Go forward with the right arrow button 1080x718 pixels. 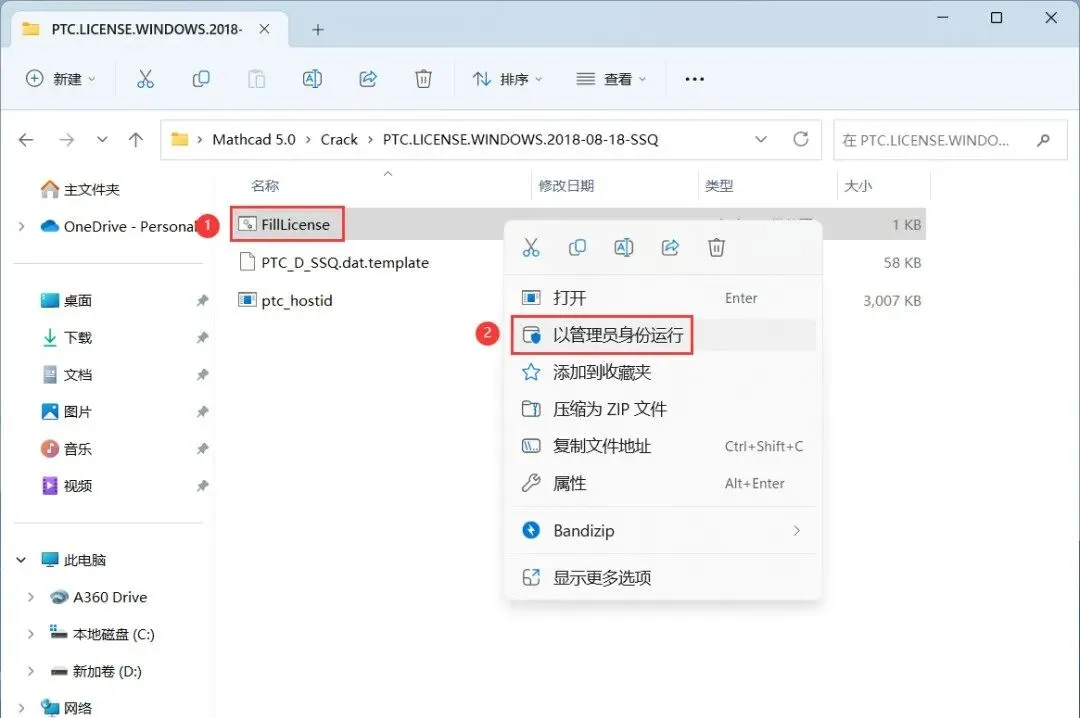(x=67, y=140)
